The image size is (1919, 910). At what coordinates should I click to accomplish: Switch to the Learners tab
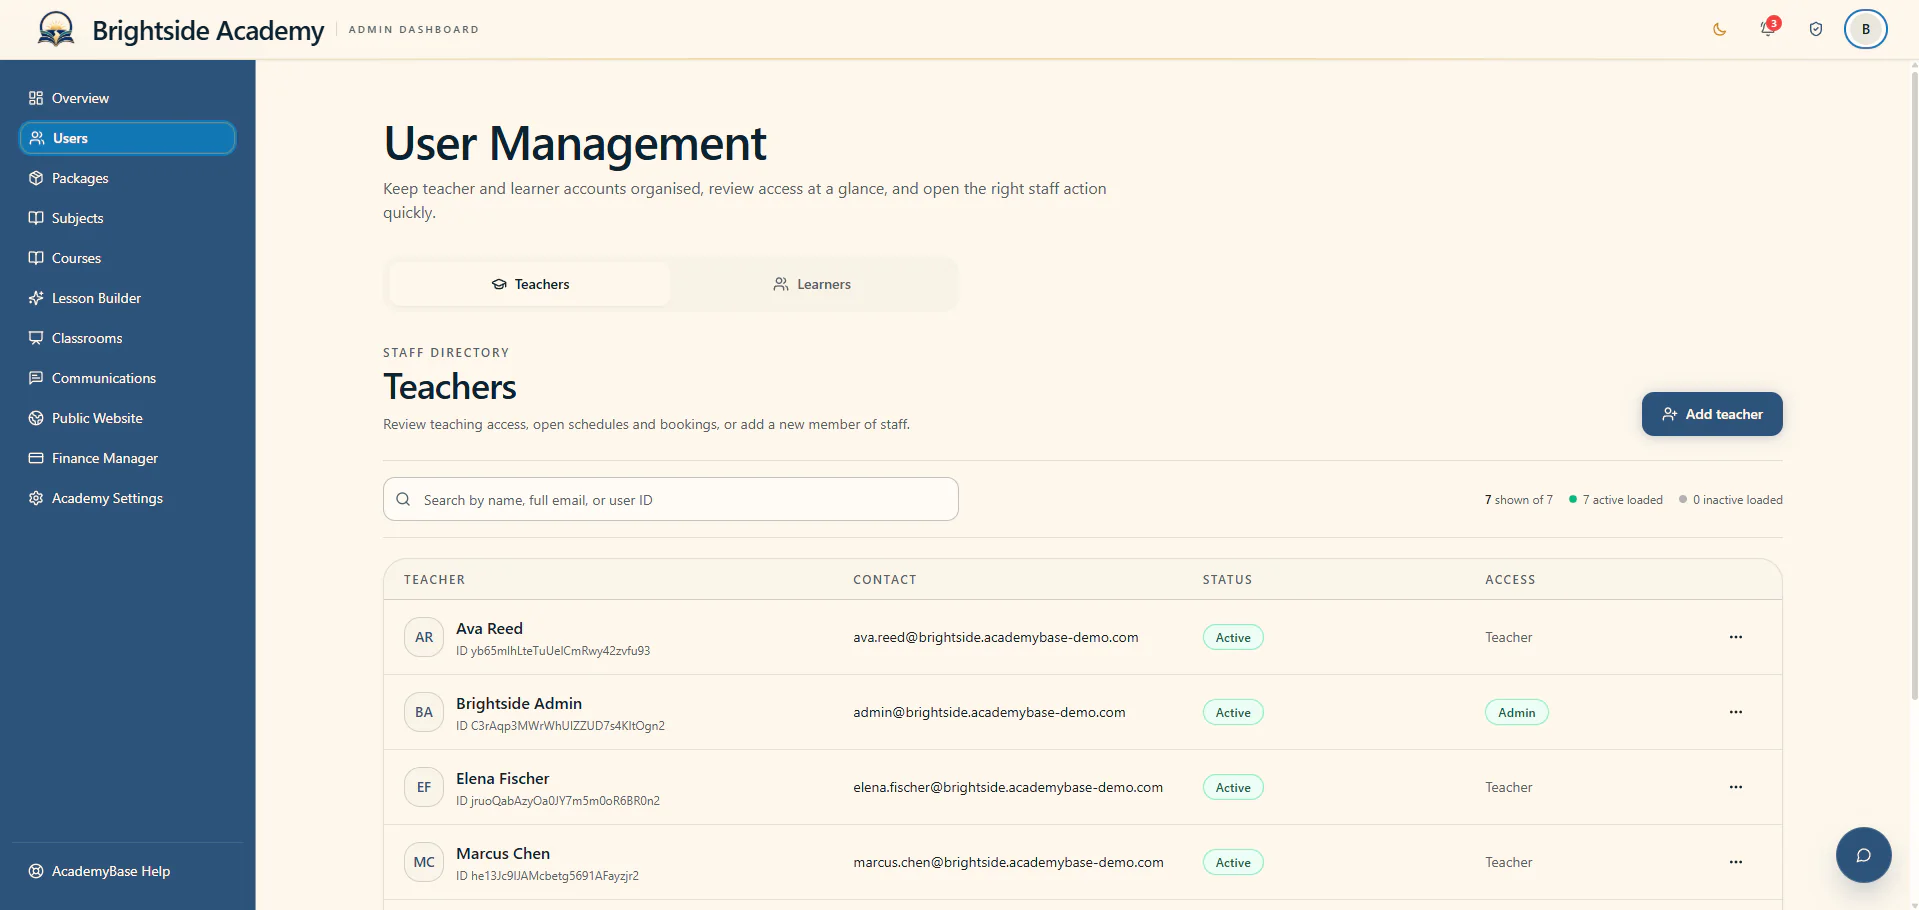coord(811,284)
